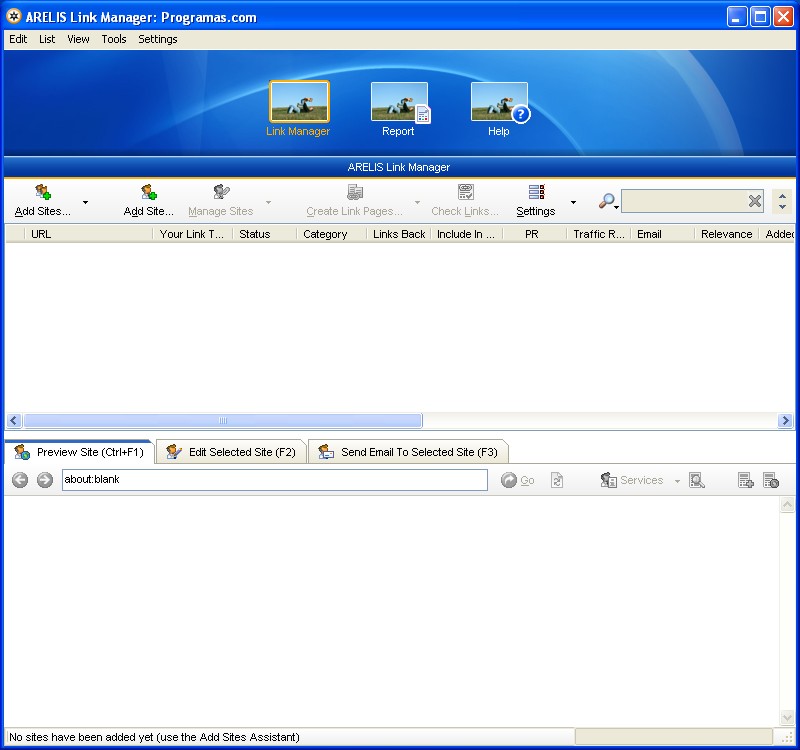This screenshot has height=750, width=800.
Task: Sort by Your Link T... column header
Action: [193, 234]
